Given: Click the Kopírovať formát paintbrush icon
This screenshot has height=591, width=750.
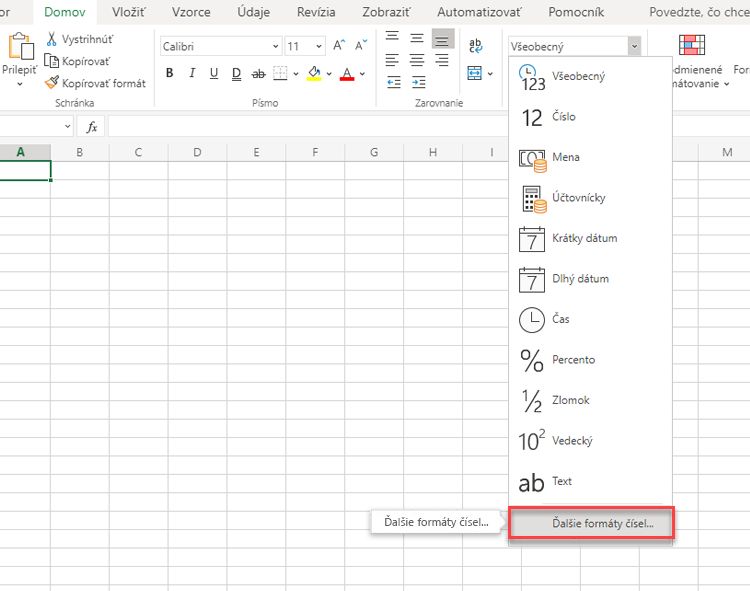Looking at the screenshot, I should (x=52, y=82).
